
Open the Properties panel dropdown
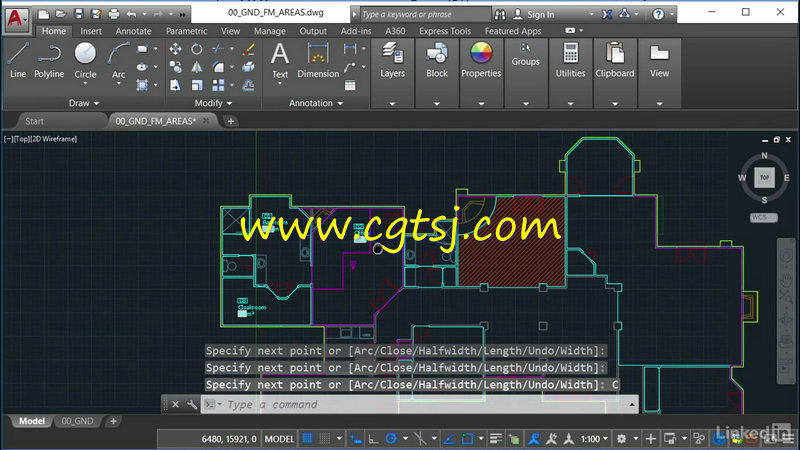481,104
